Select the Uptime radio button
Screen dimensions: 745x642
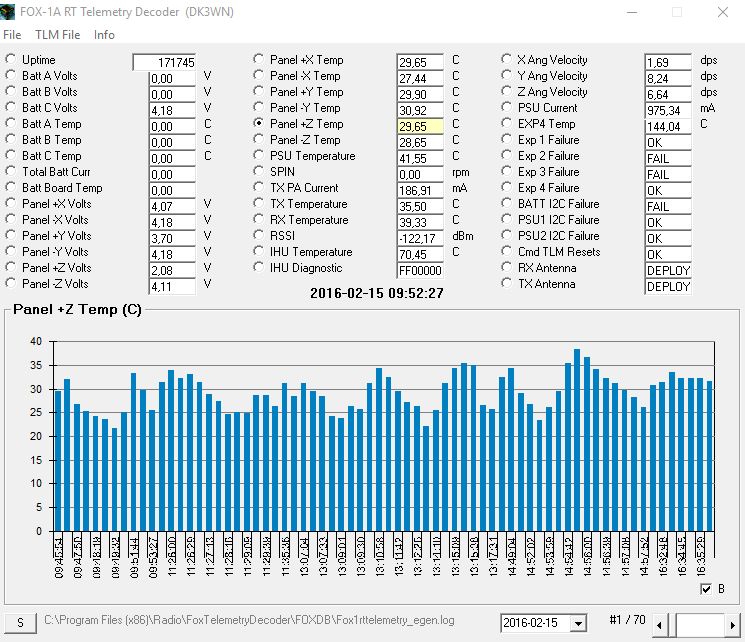(x=10, y=59)
